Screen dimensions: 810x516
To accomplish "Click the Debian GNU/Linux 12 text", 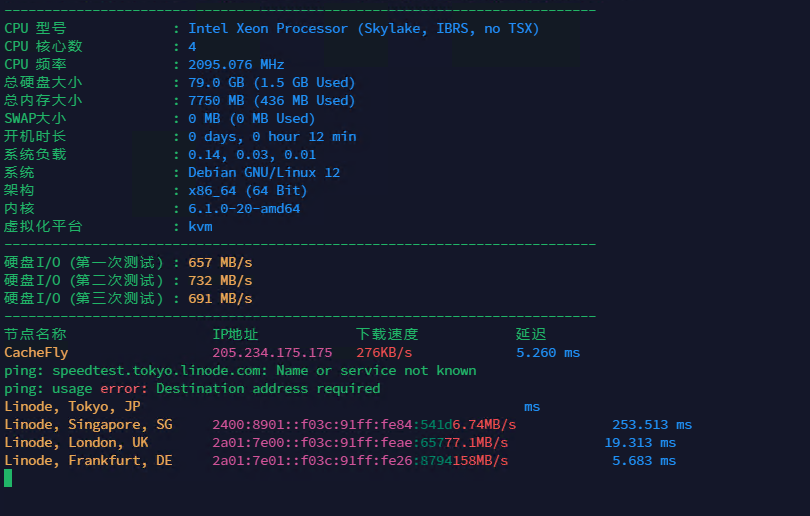I will click(x=264, y=173).
